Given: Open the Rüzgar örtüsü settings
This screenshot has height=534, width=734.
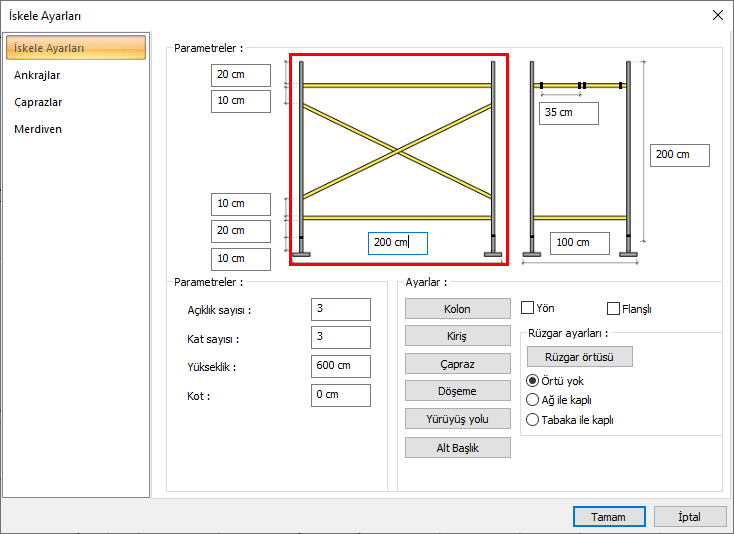Looking at the screenshot, I should (580, 357).
